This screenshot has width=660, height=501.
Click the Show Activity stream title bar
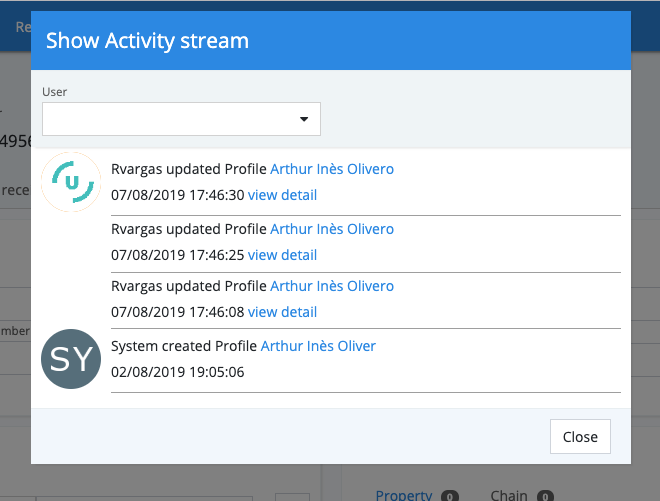[x=330, y=41]
